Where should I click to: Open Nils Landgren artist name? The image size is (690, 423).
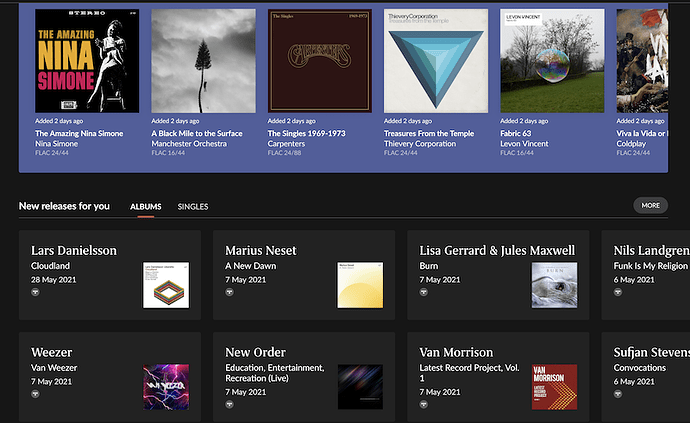tap(652, 250)
